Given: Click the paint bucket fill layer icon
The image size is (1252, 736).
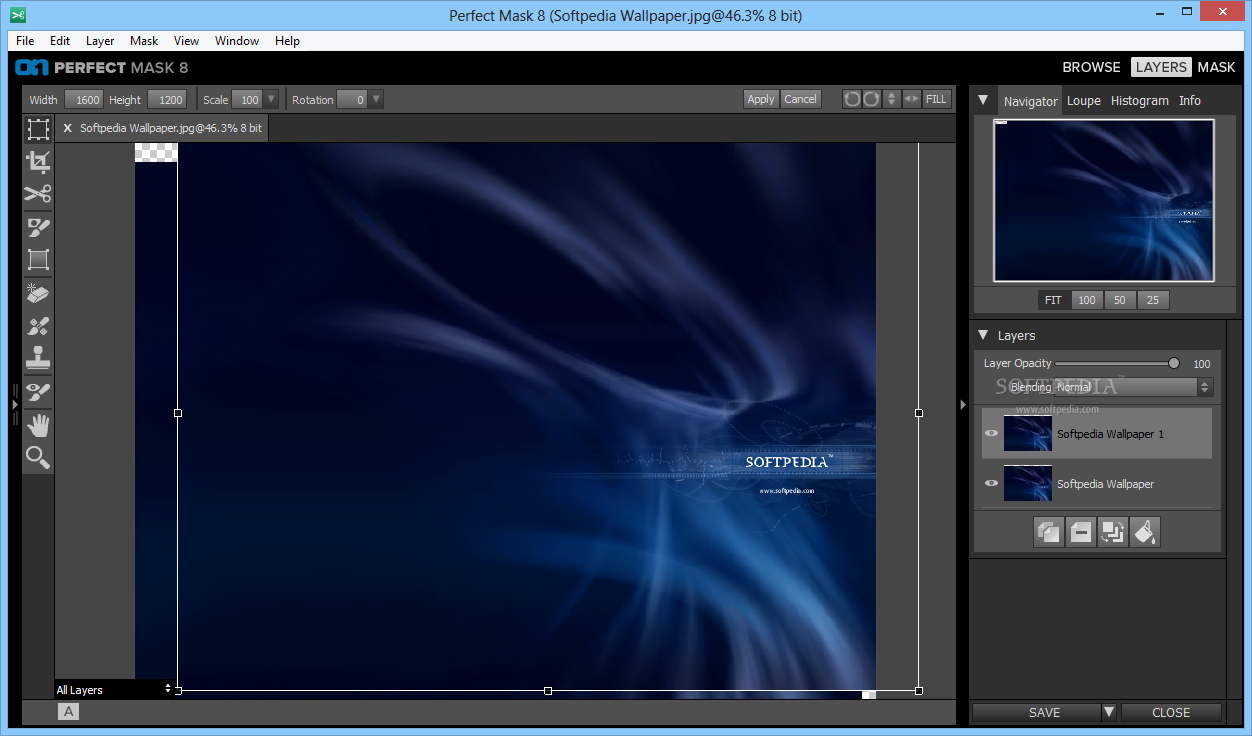Looking at the screenshot, I should 1145,532.
